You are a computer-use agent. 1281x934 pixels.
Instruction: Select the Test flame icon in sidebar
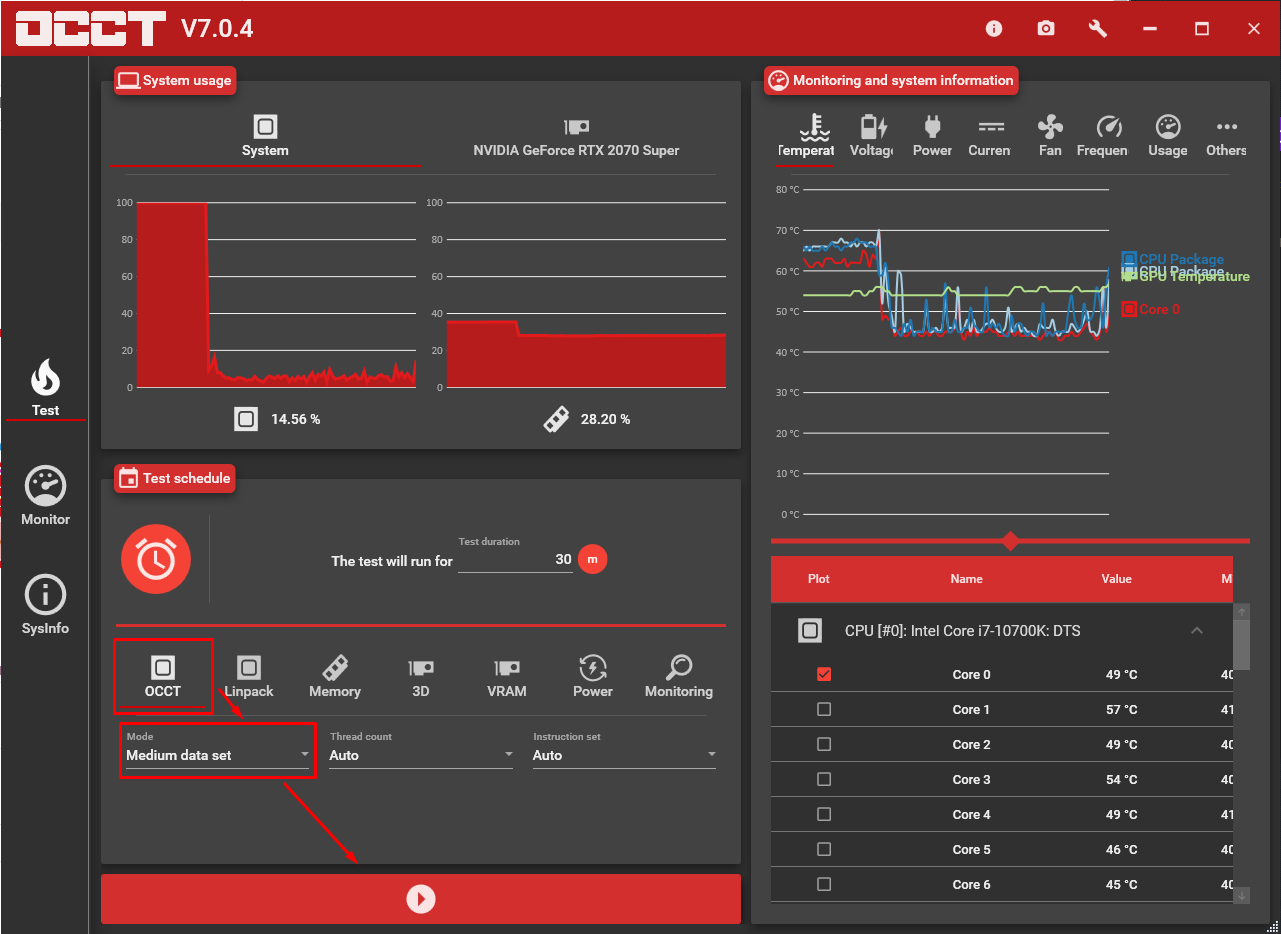point(45,387)
